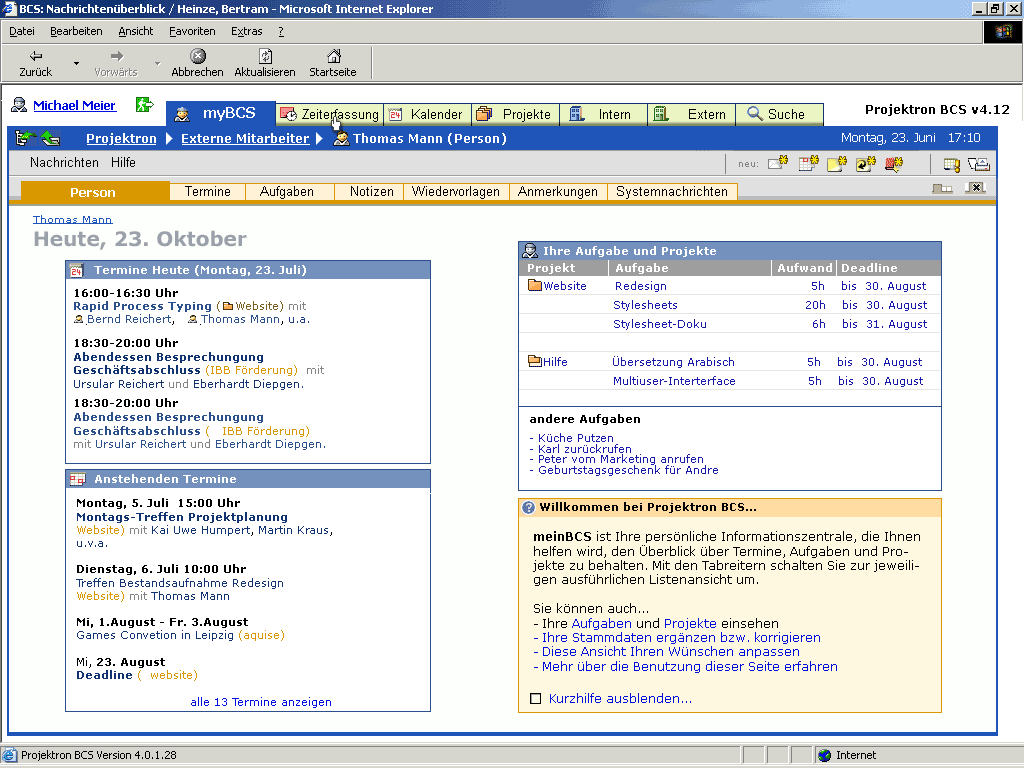Check the Kurzhilfe ausblenden checkbox
1024x768 pixels.
pos(536,699)
